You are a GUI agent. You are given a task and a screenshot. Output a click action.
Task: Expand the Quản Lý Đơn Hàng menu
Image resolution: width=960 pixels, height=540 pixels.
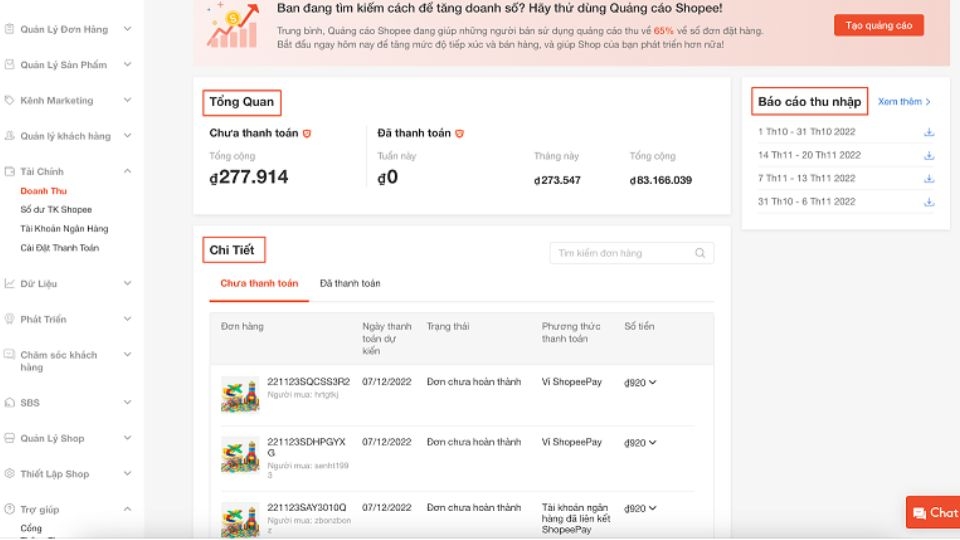[127, 29]
